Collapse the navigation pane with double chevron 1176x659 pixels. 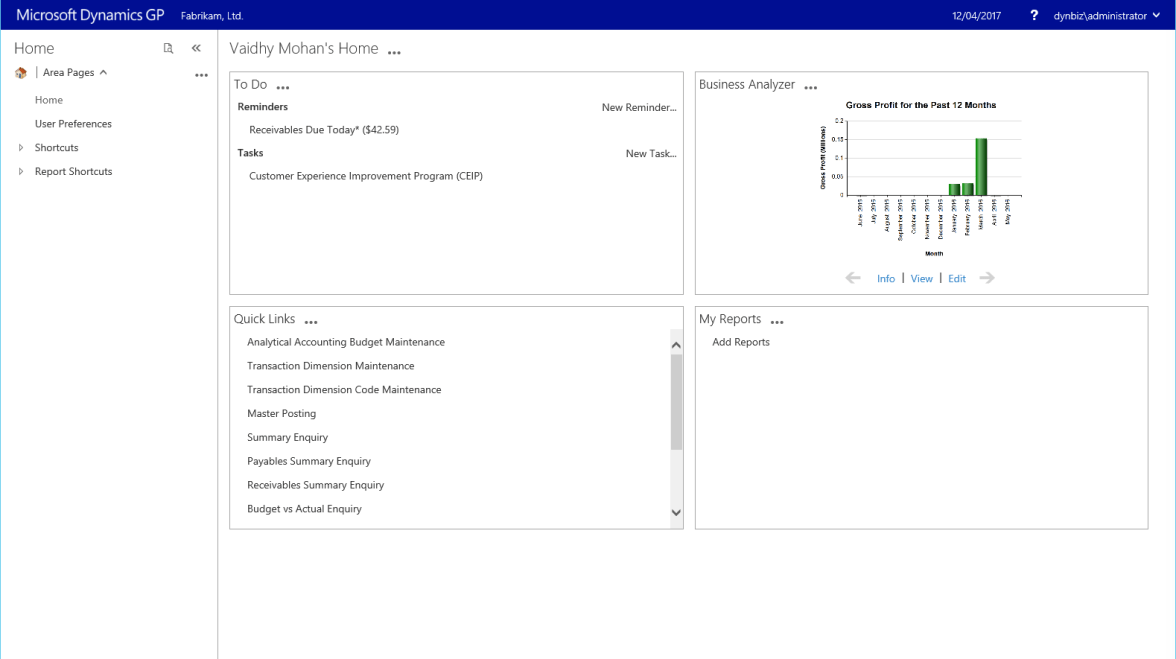(x=196, y=48)
